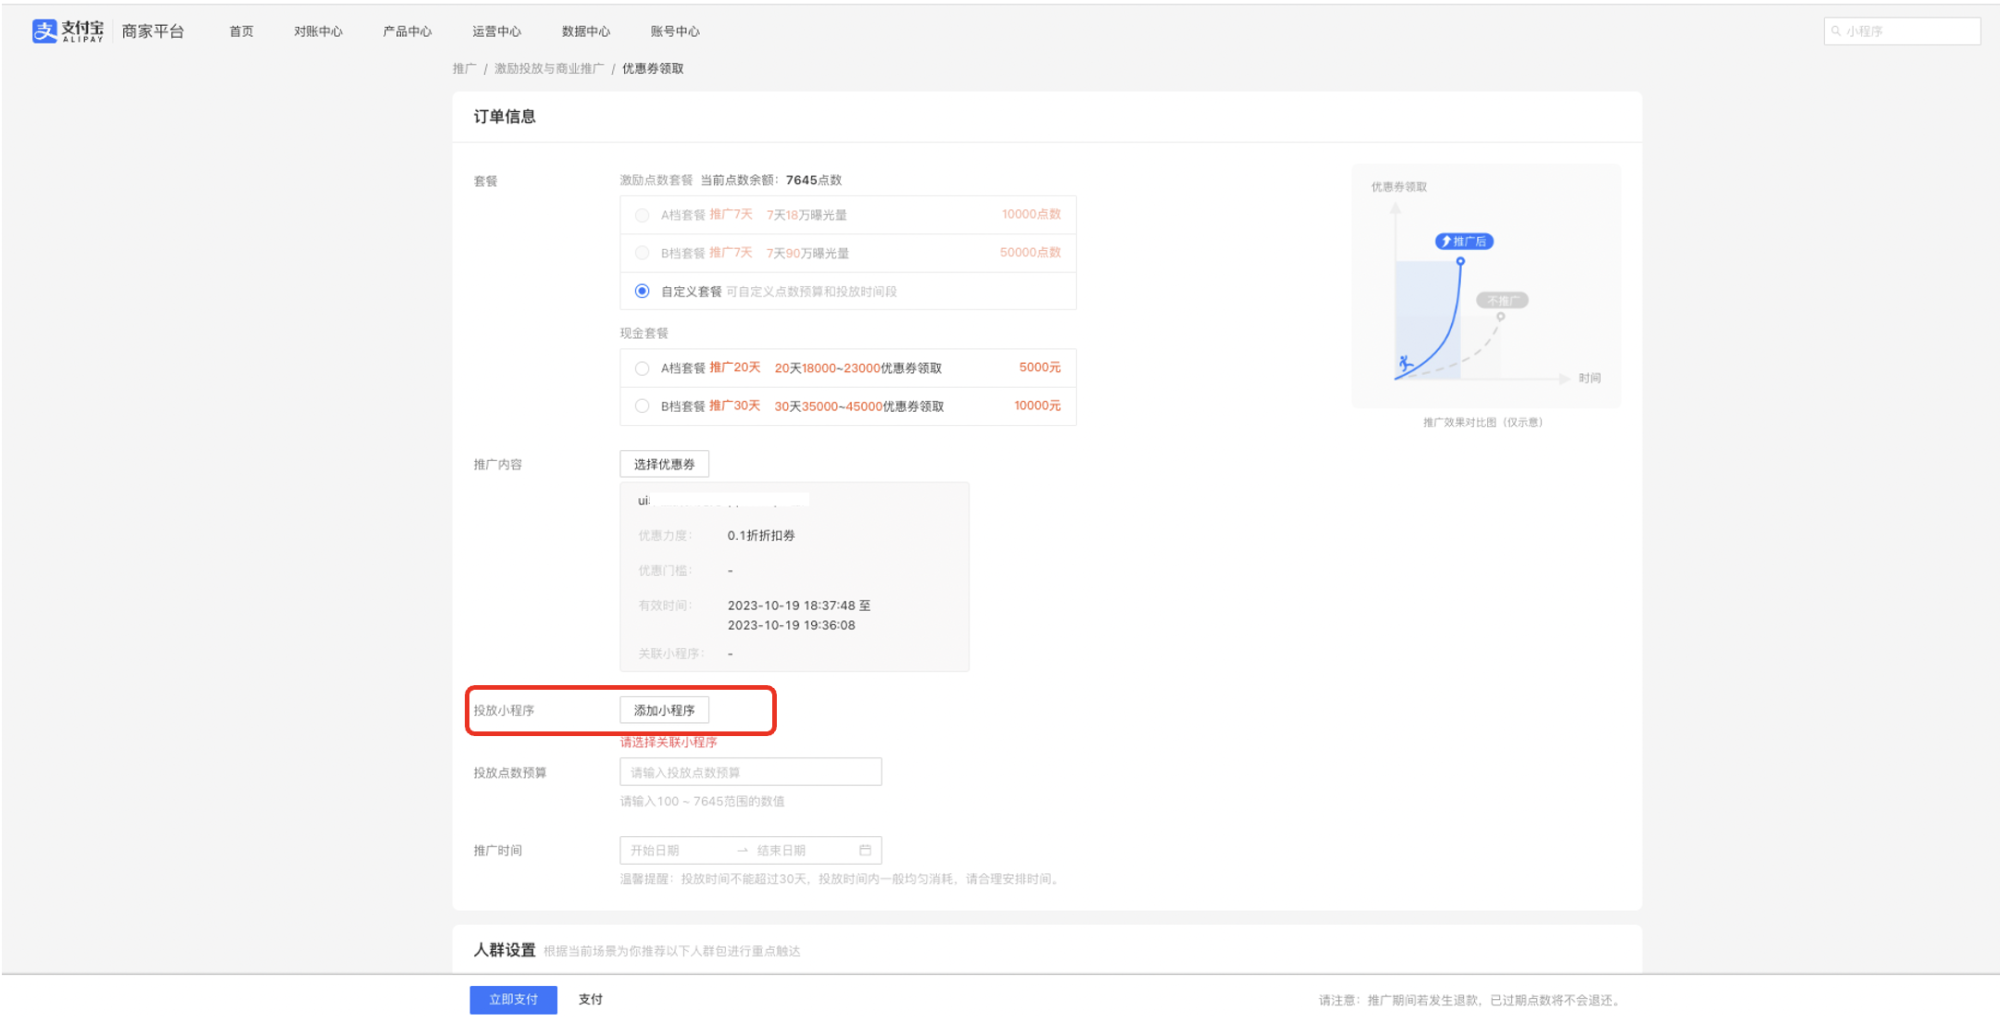Click the Alipay logo
Screen dimensions: 2000x1024
68,31
